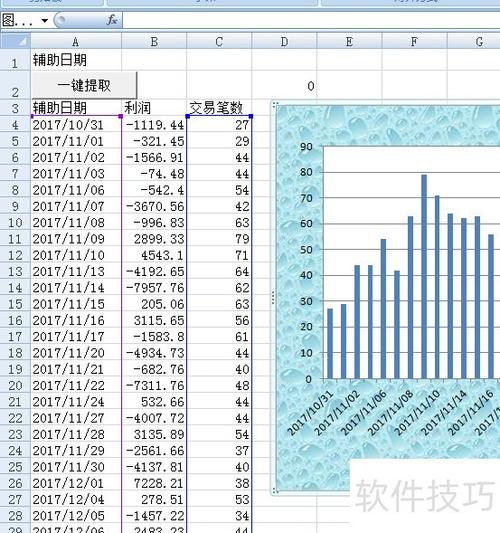Click date cell 2017/11/09
Image resolution: width=500 pixels, height=533 pixels.
click(x=76, y=239)
